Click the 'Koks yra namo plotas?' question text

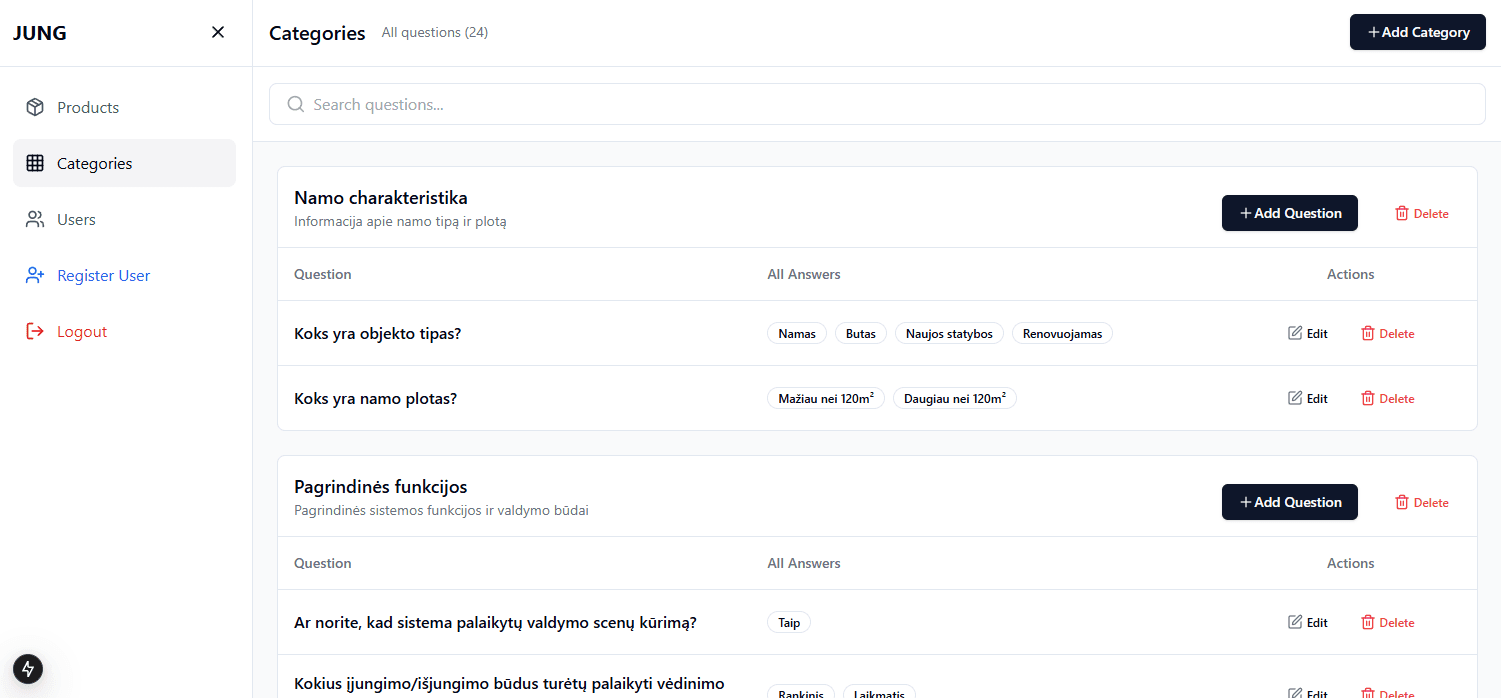tap(376, 398)
